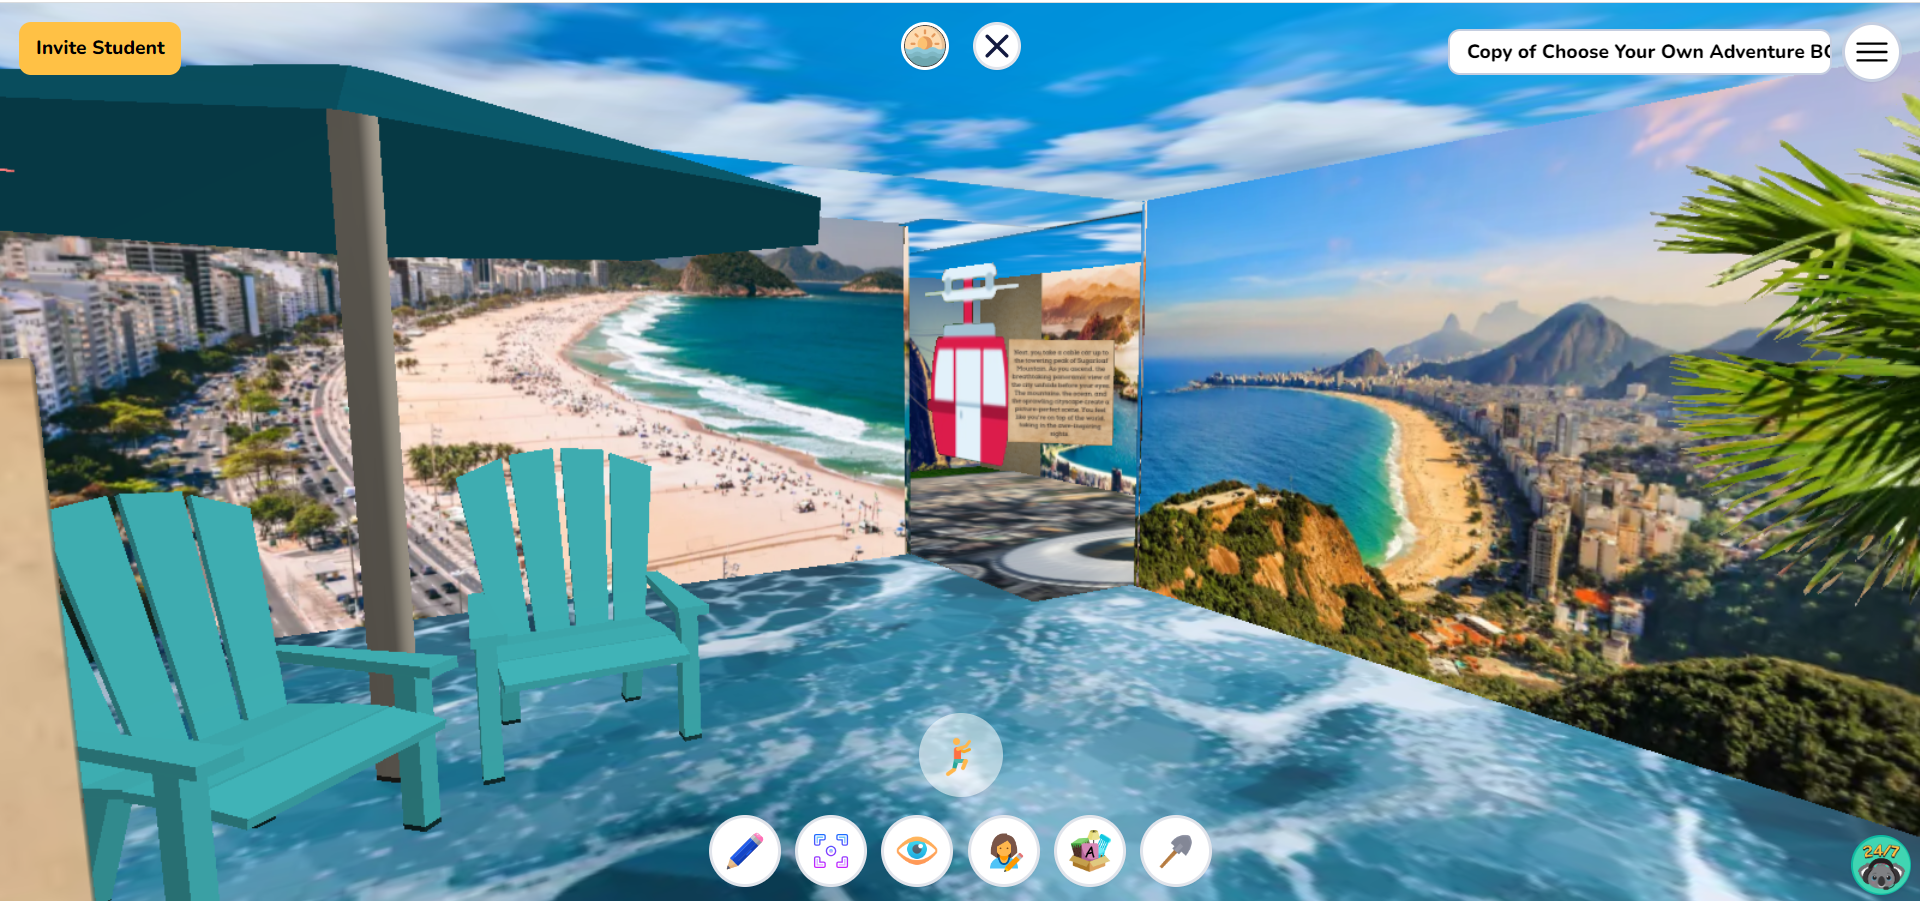Open the 24/7 koala support chat
This screenshot has height=901, width=1920.
tap(1879, 866)
